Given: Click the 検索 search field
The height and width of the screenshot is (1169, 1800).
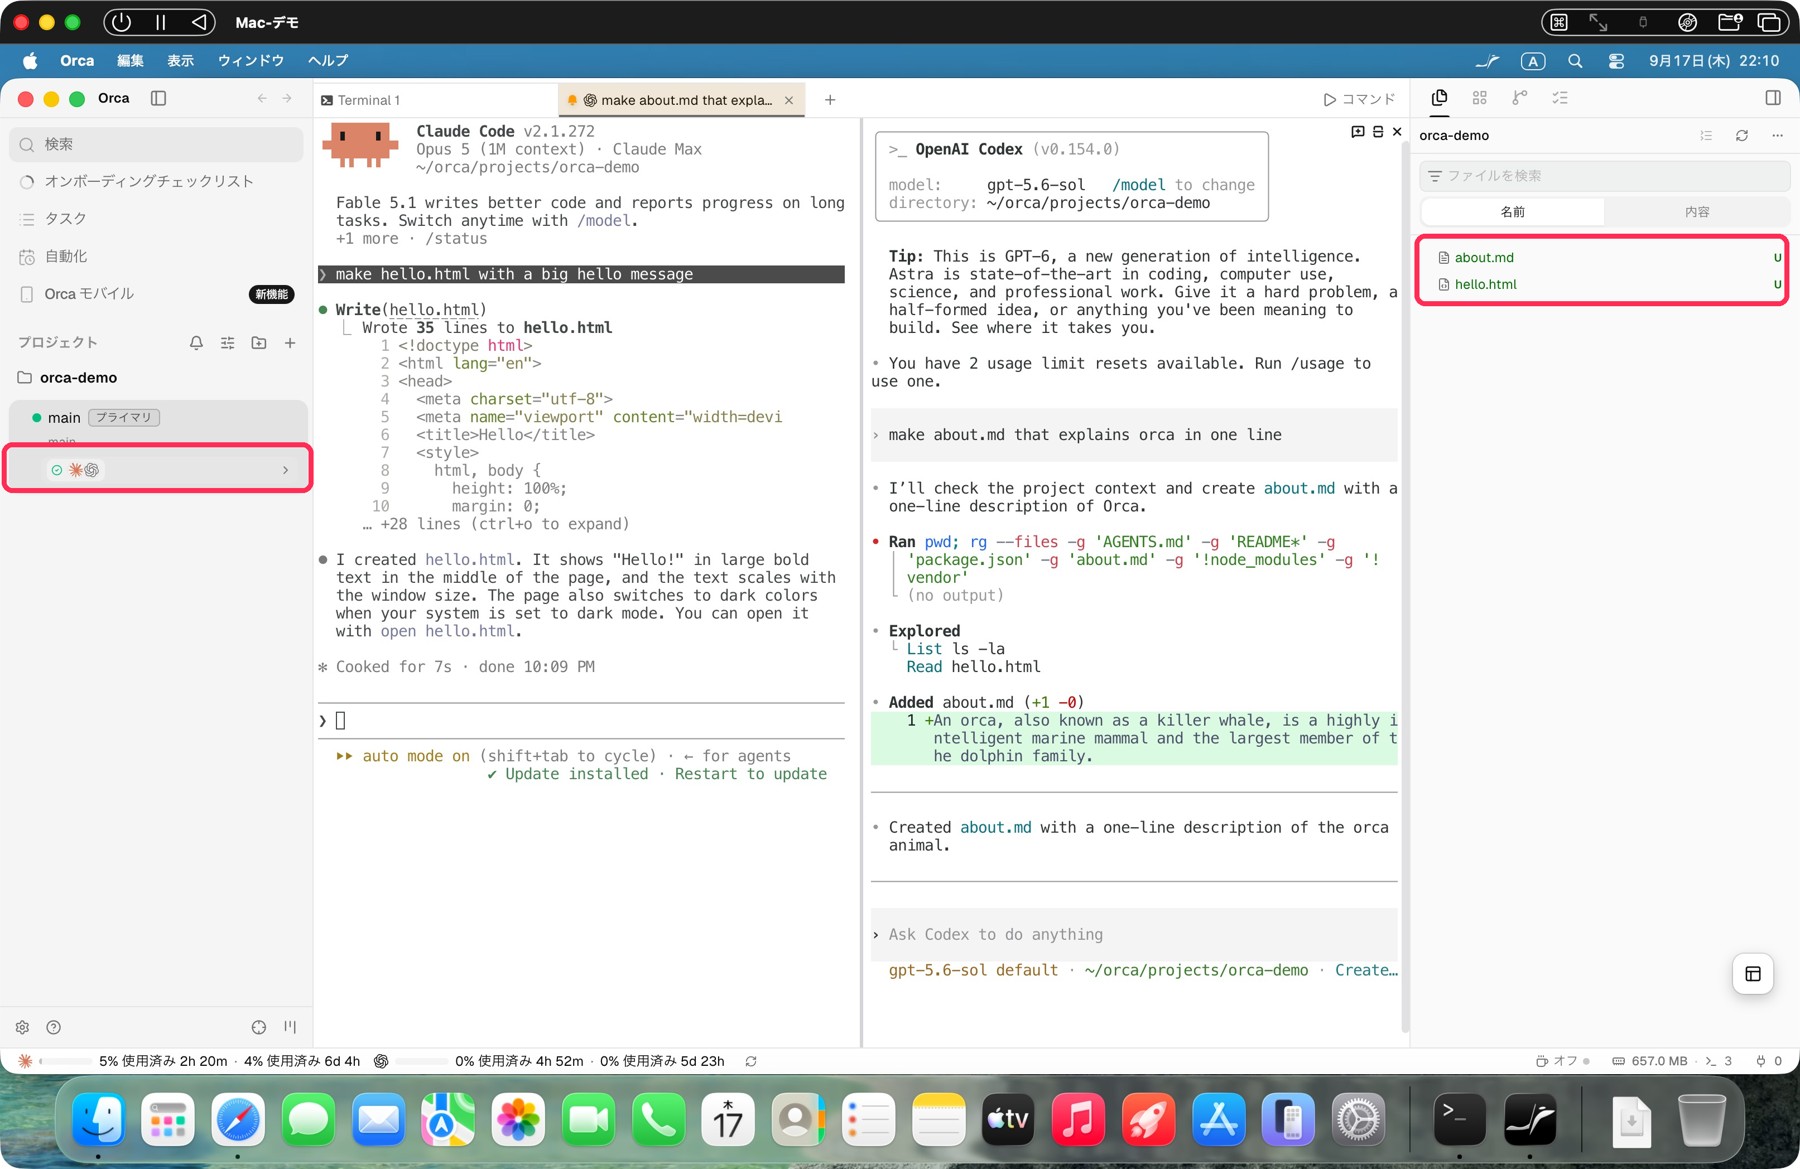Looking at the screenshot, I should (158, 144).
